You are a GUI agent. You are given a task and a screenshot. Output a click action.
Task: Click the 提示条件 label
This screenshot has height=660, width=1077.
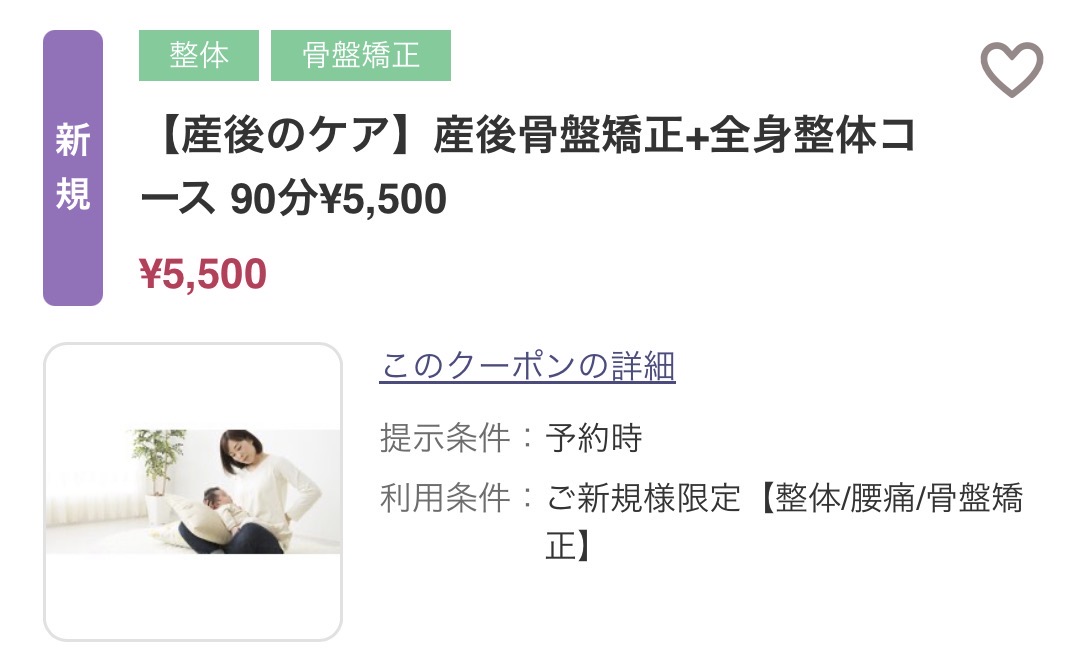pyautogui.click(x=445, y=437)
